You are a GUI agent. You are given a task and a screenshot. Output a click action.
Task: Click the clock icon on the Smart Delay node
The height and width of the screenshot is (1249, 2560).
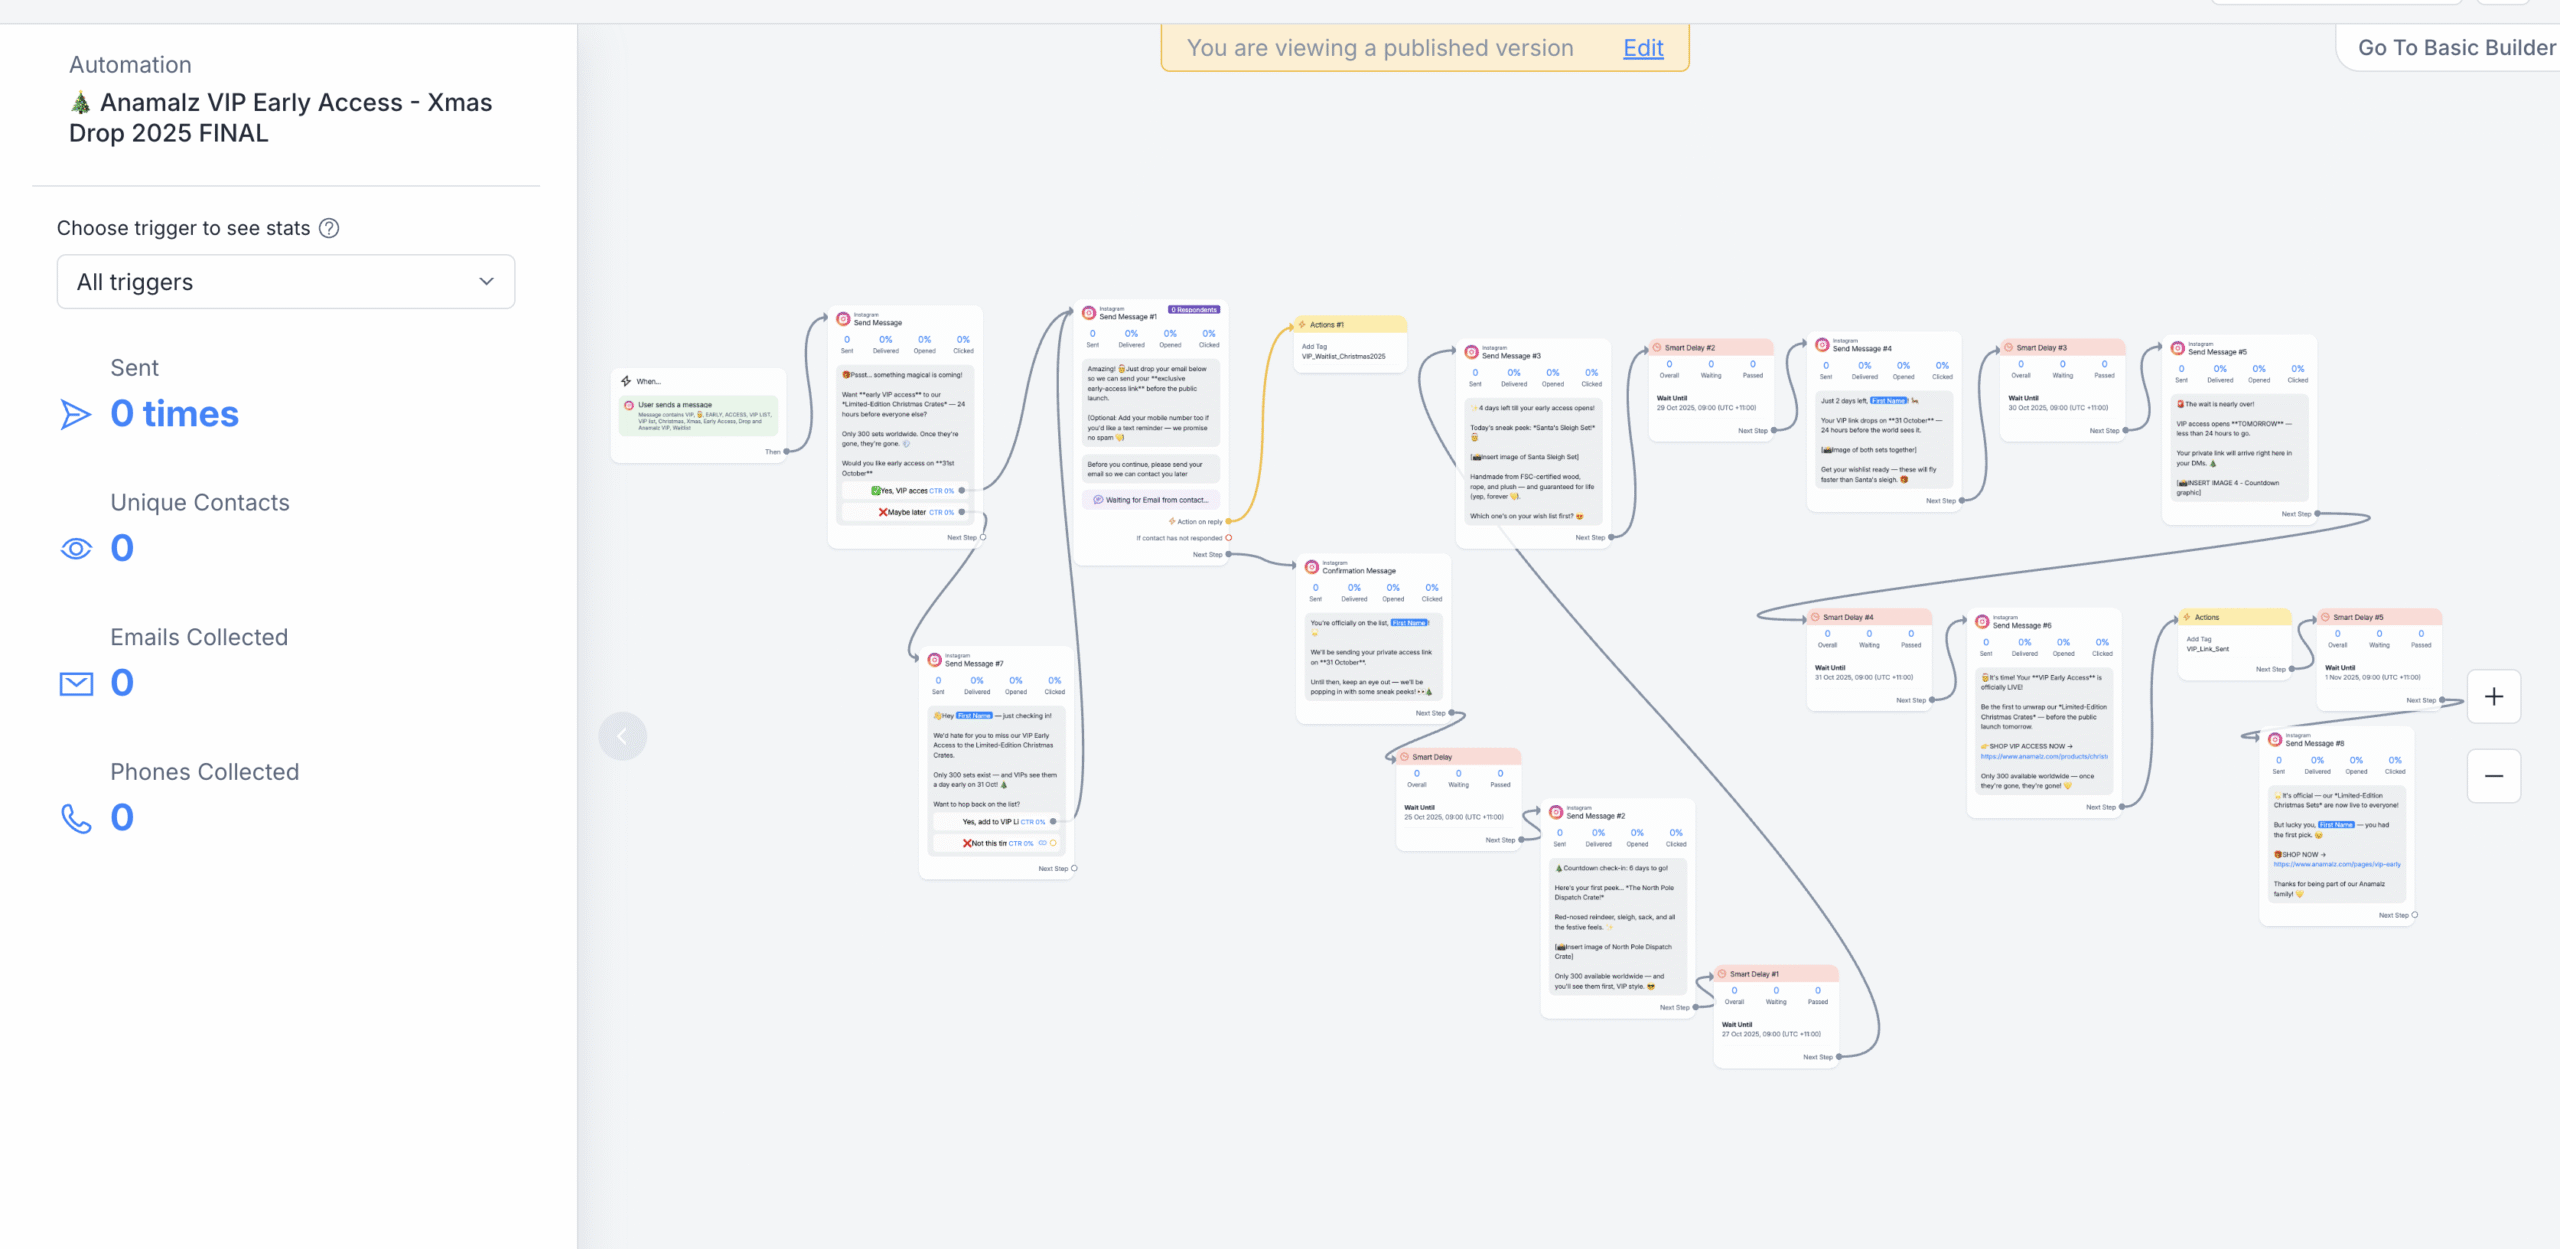coord(1405,756)
